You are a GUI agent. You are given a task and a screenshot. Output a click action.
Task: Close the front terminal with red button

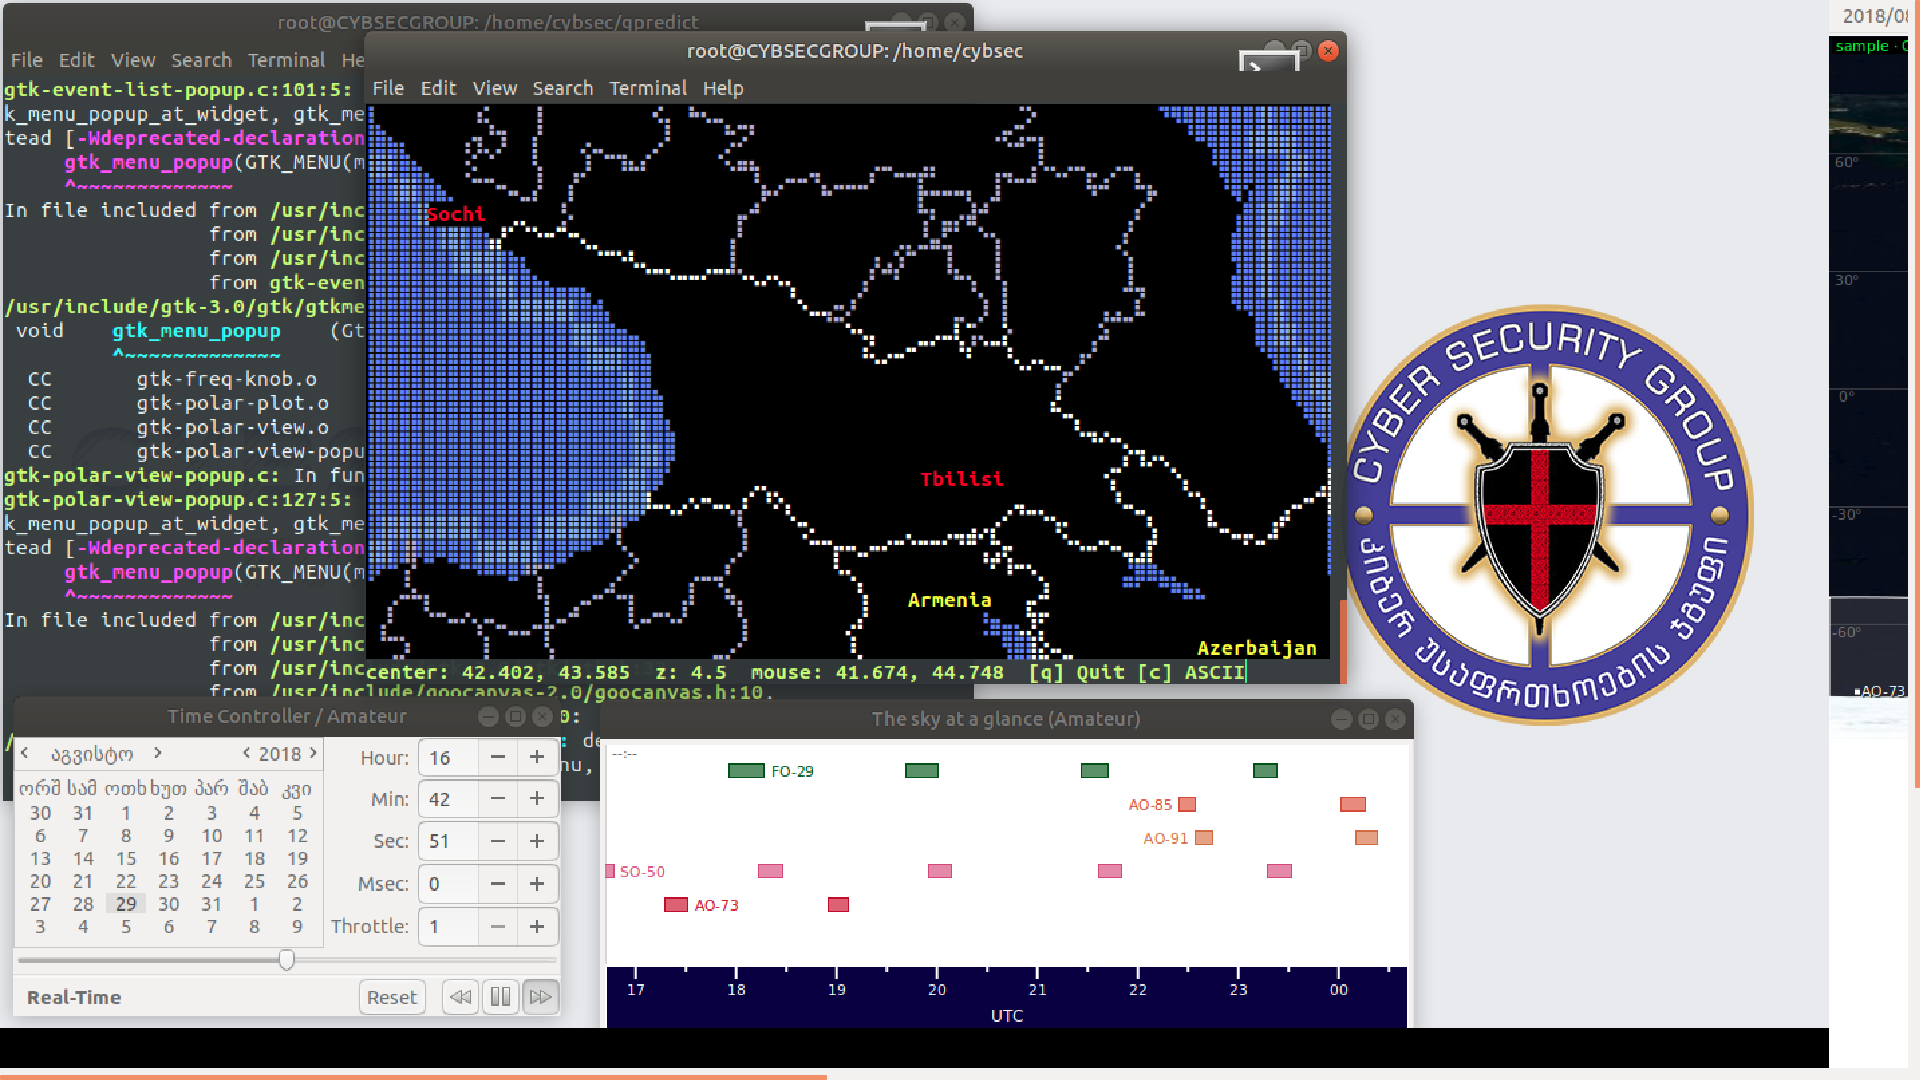(1328, 51)
